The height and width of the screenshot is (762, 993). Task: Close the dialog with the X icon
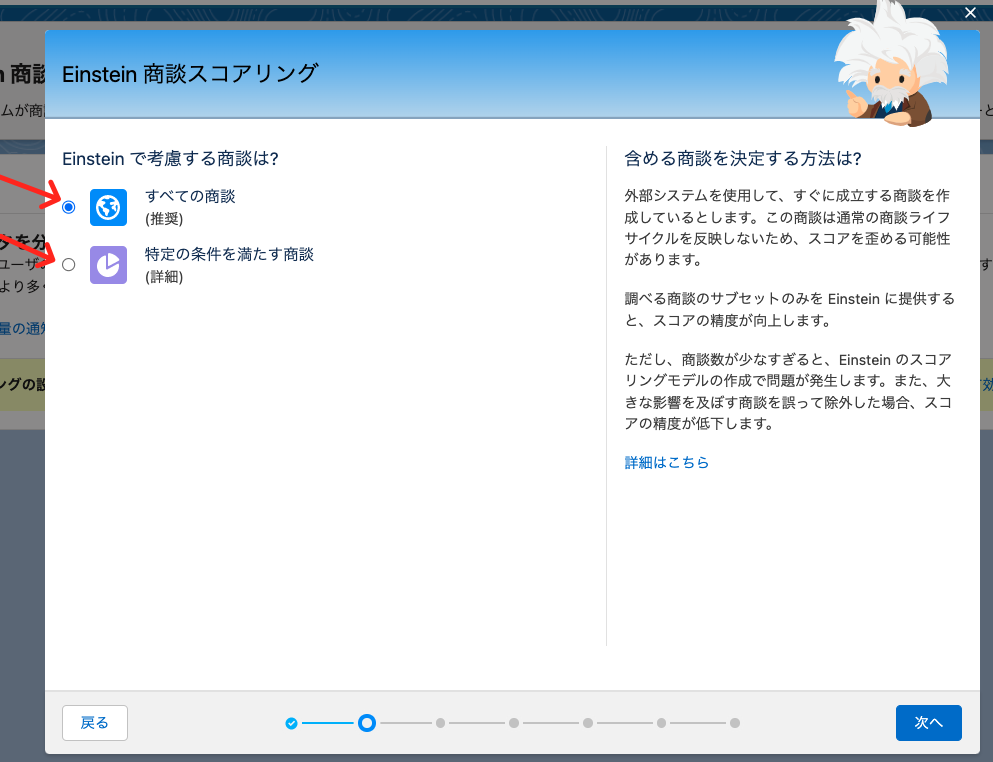[x=970, y=13]
